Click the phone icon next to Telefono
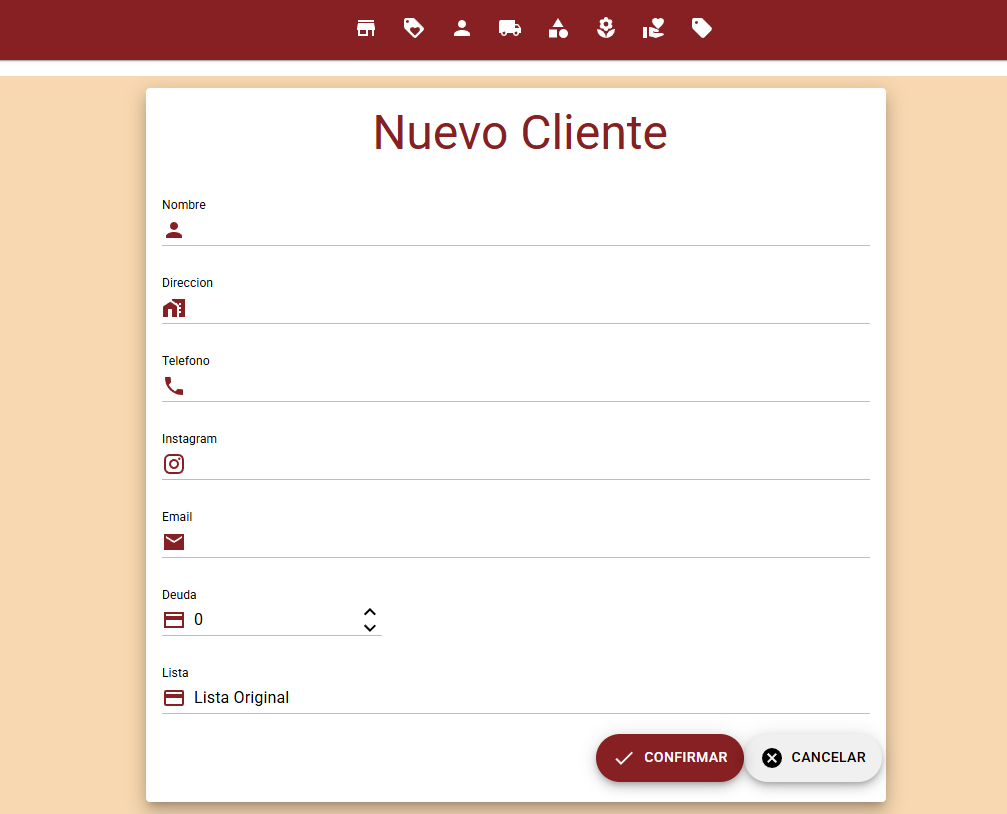This screenshot has height=814, width=1007. coord(173,386)
